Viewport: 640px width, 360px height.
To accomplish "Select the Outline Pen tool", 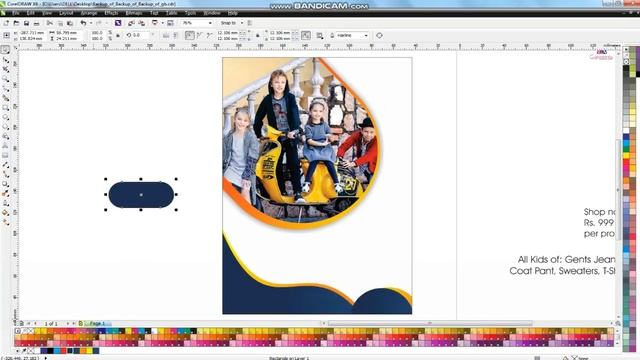I will pos(5,203).
